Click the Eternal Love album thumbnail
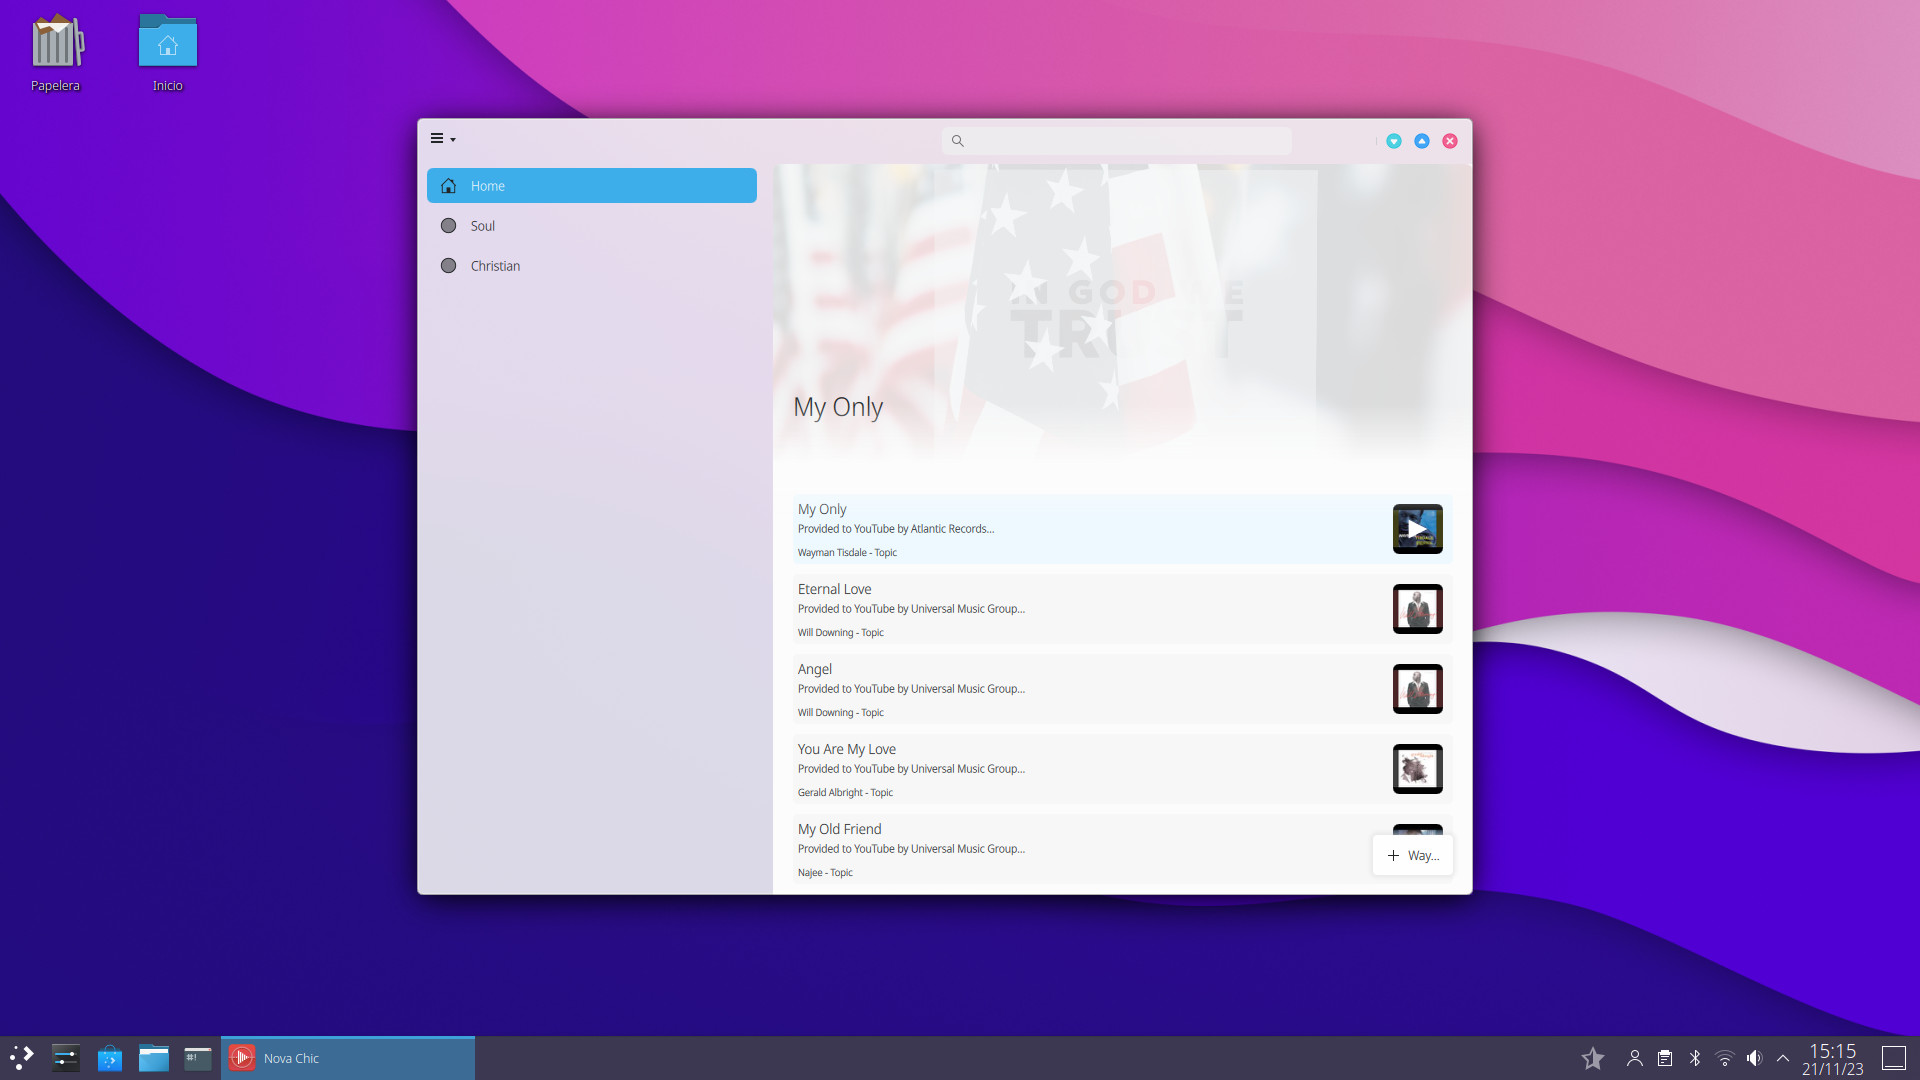 click(1417, 609)
